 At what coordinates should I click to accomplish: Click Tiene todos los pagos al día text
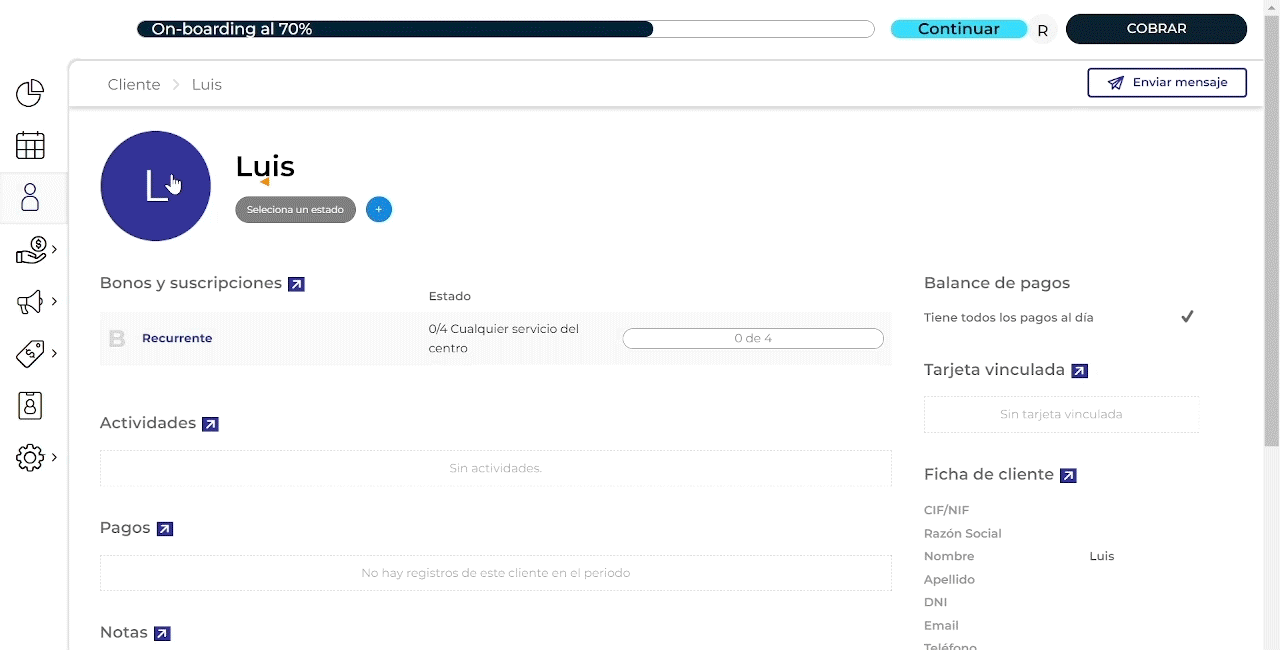pos(1009,318)
